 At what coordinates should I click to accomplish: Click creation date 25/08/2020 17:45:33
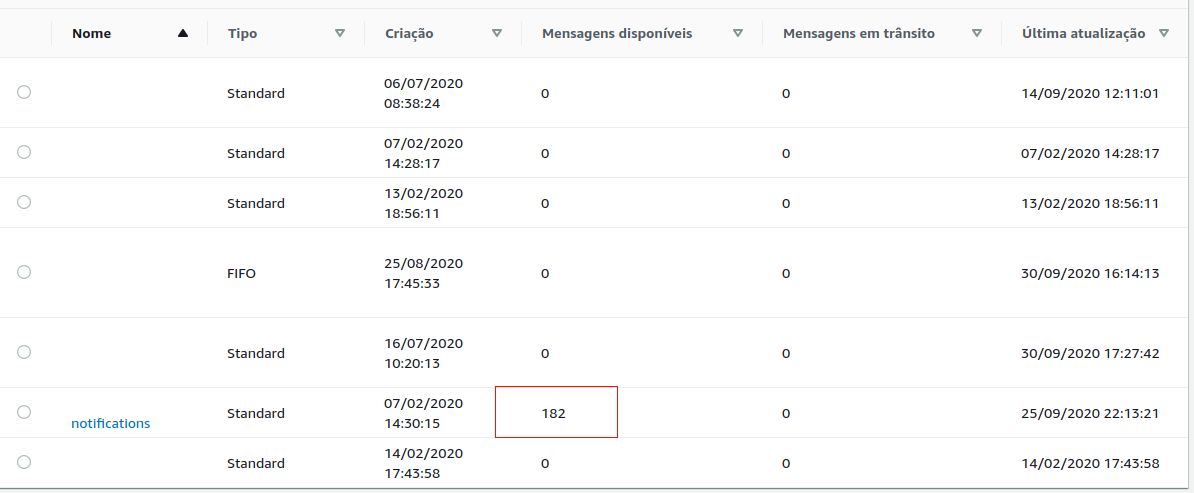(x=423, y=273)
